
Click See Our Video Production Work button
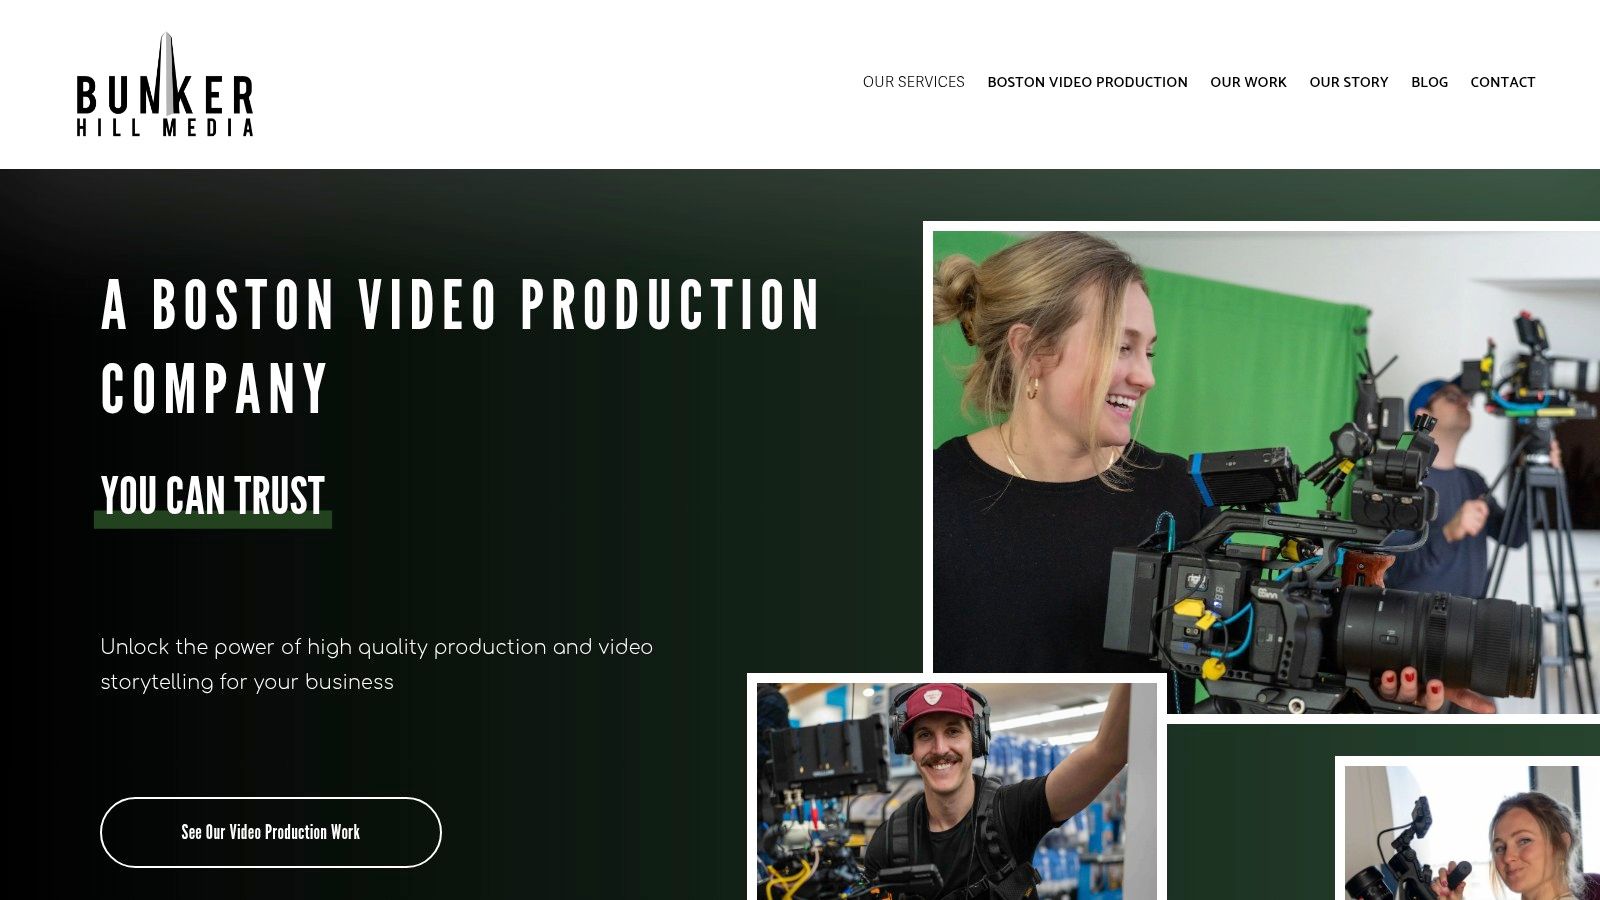point(271,832)
